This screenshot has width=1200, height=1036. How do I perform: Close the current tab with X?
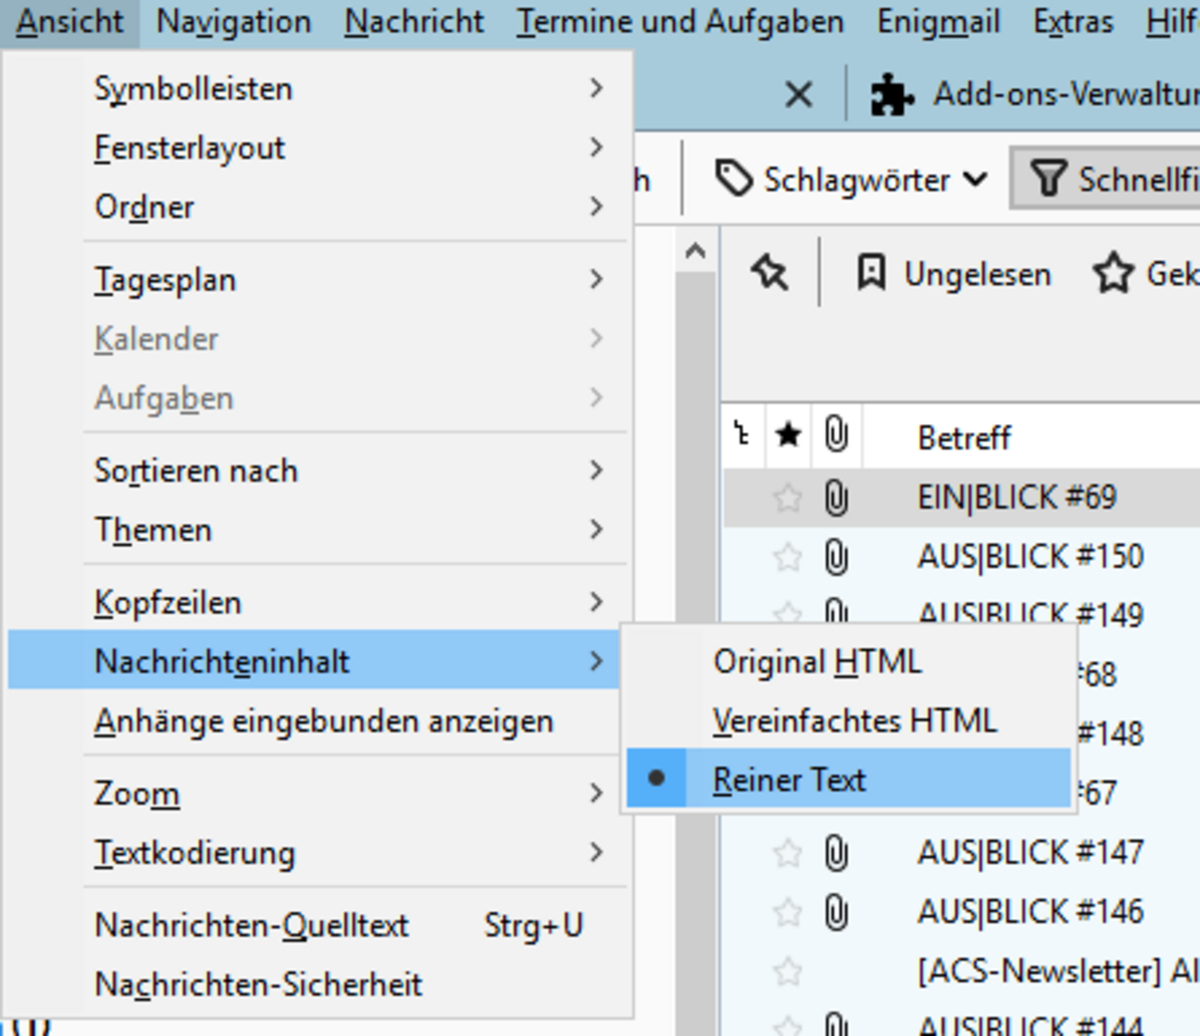[x=798, y=95]
